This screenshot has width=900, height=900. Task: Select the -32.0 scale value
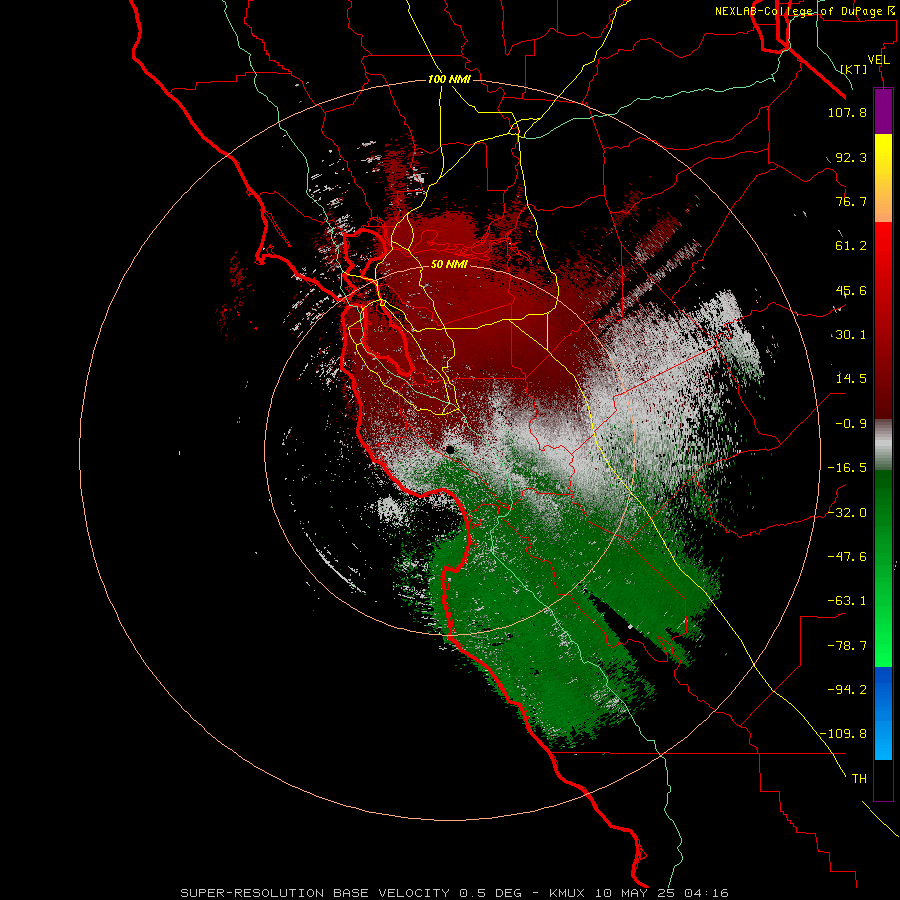tap(847, 513)
